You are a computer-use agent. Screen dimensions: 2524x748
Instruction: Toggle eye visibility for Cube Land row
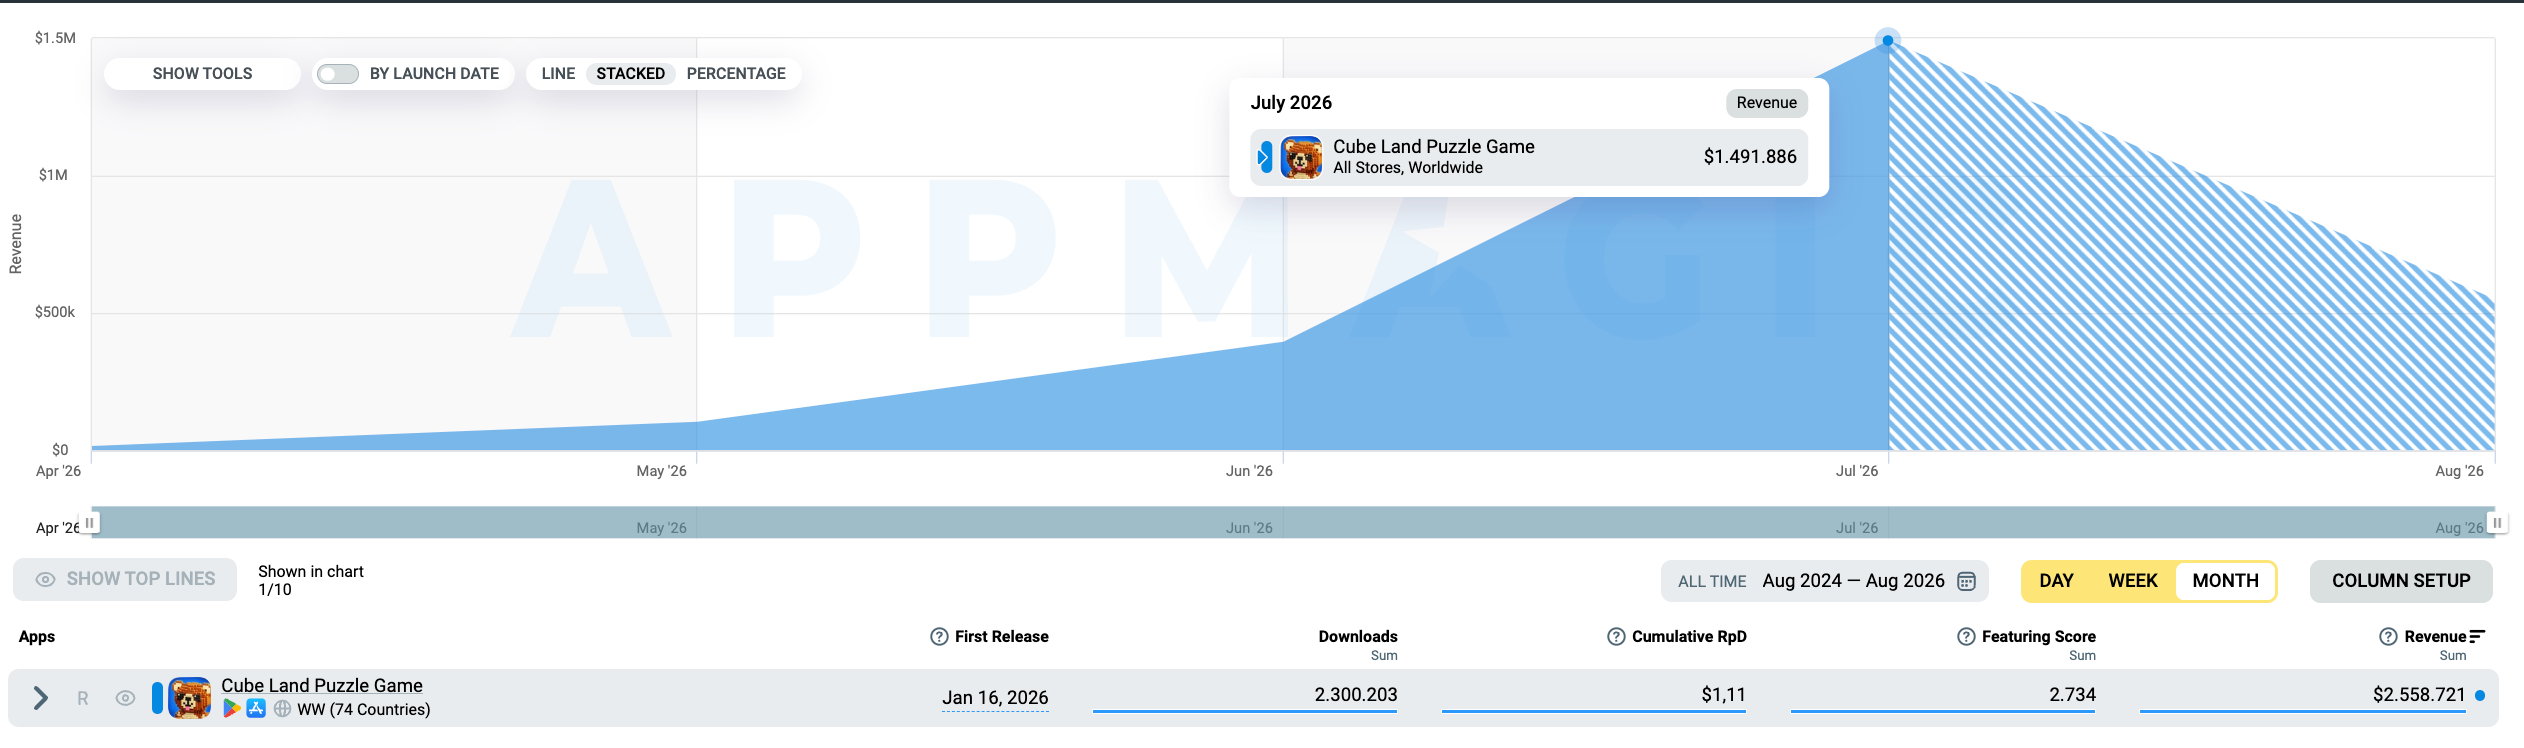tap(125, 698)
